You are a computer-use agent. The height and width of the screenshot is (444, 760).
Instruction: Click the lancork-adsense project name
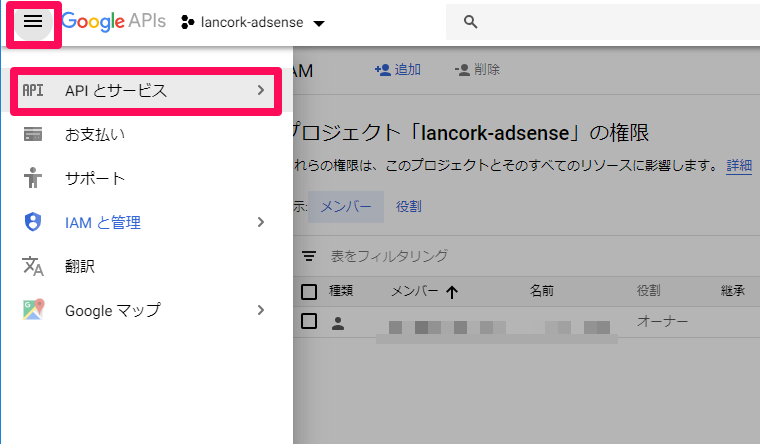[x=252, y=22]
